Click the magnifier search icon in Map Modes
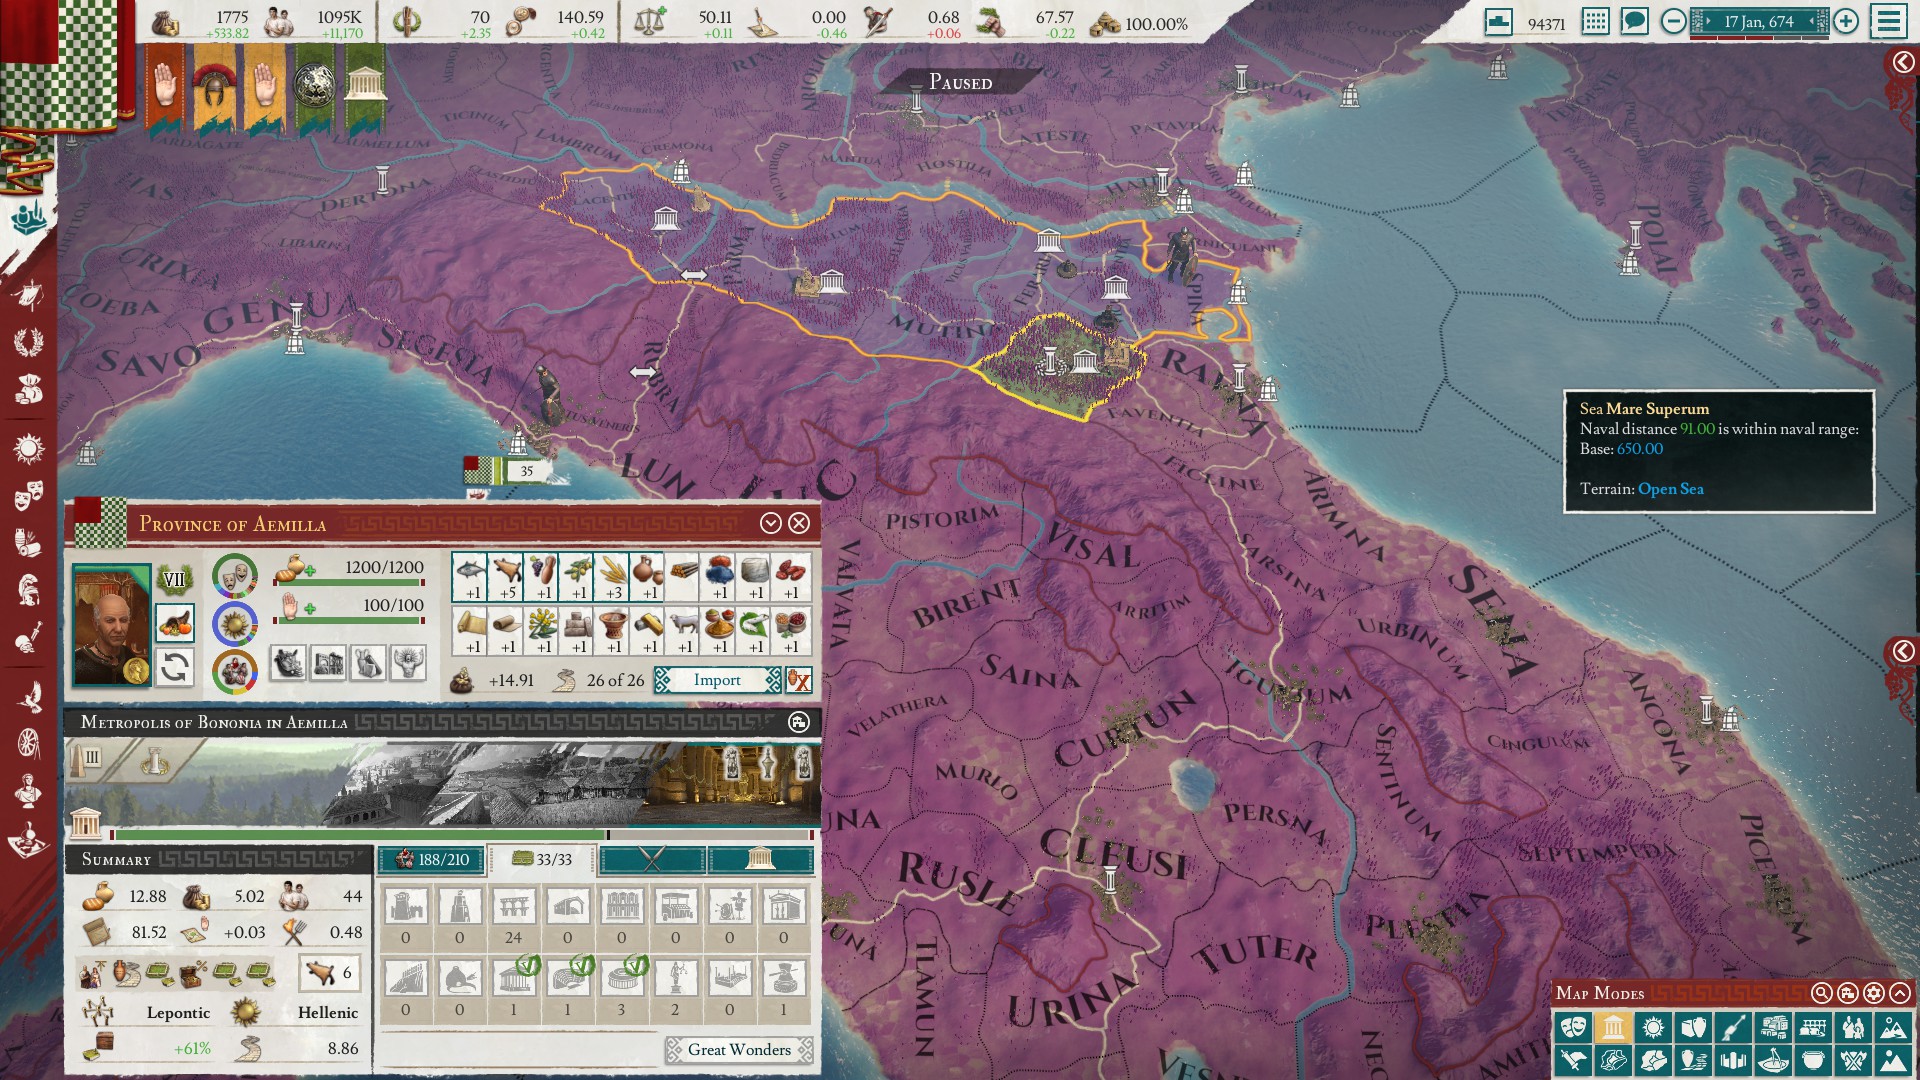The width and height of the screenshot is (1920, 1080). pyautogui.click(x=1821, y=993)
